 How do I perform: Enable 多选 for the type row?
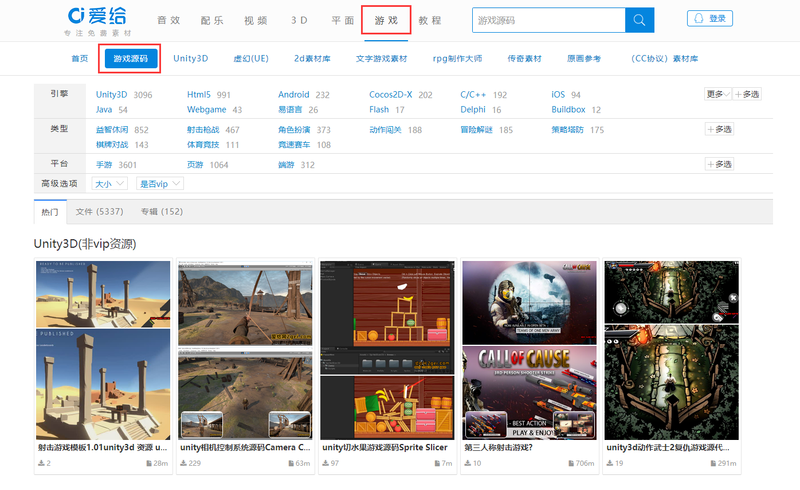pos(719,130)
